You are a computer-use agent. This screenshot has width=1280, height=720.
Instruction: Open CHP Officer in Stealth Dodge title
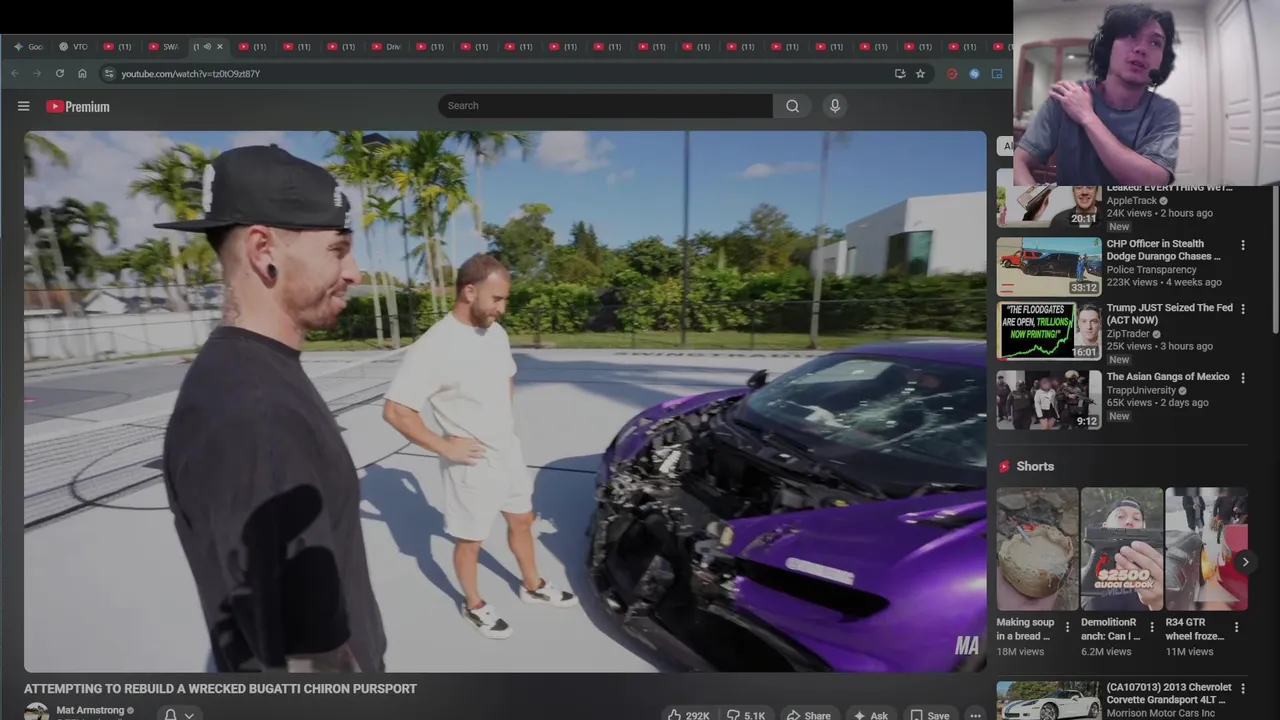click(1163, 250)
